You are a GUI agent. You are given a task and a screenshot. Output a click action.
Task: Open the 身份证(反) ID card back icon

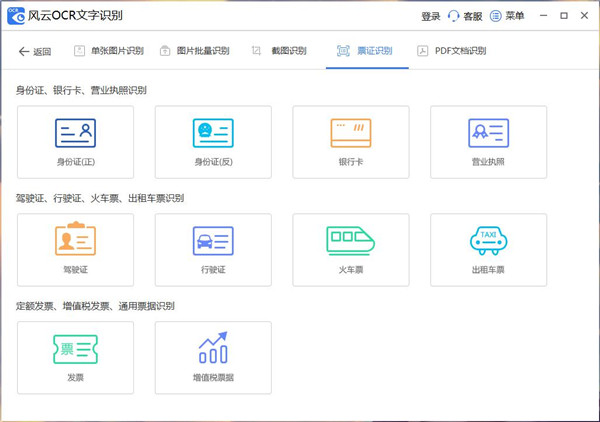click(213, 133)
